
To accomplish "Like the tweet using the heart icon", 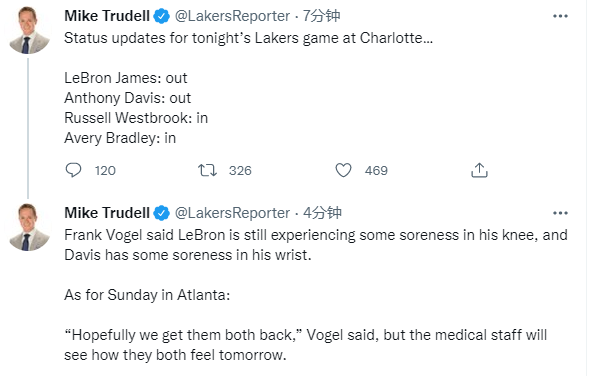I will [x=343, y=170].
